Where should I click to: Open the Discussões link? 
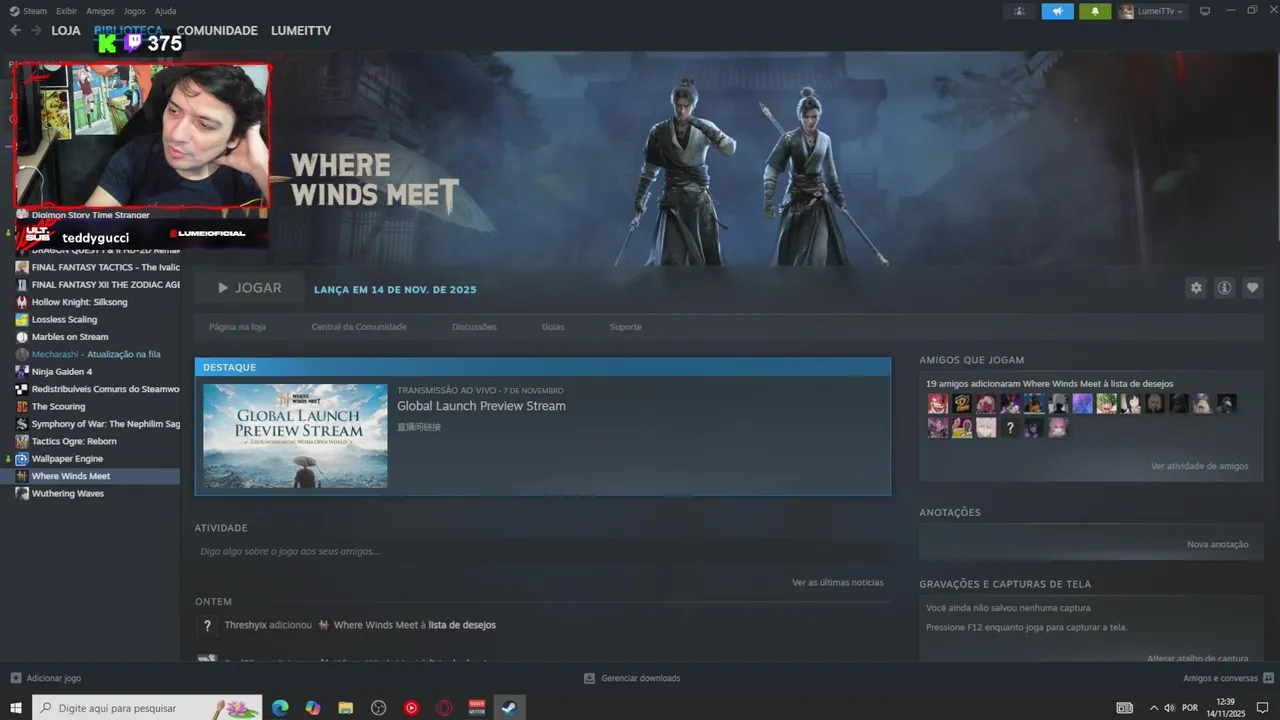[474, 327]
